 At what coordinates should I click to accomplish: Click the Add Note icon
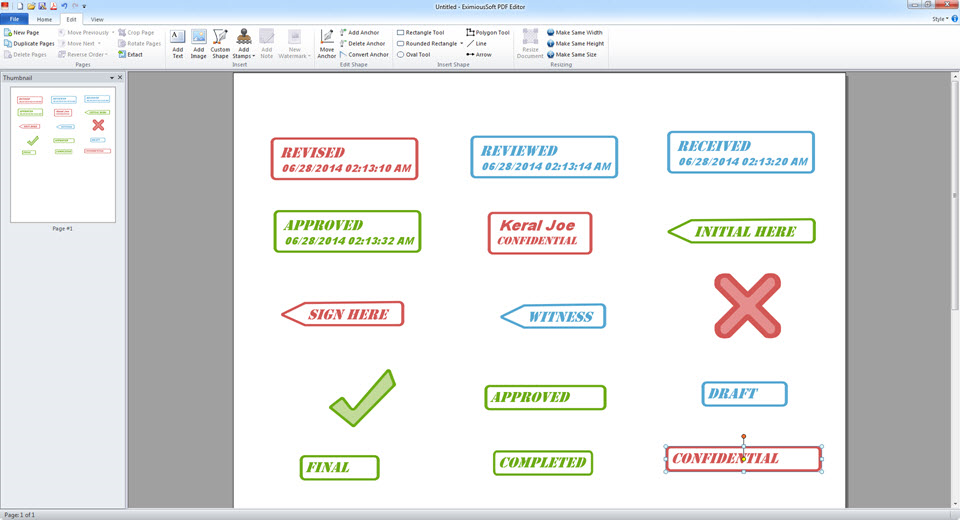(266, 44)
